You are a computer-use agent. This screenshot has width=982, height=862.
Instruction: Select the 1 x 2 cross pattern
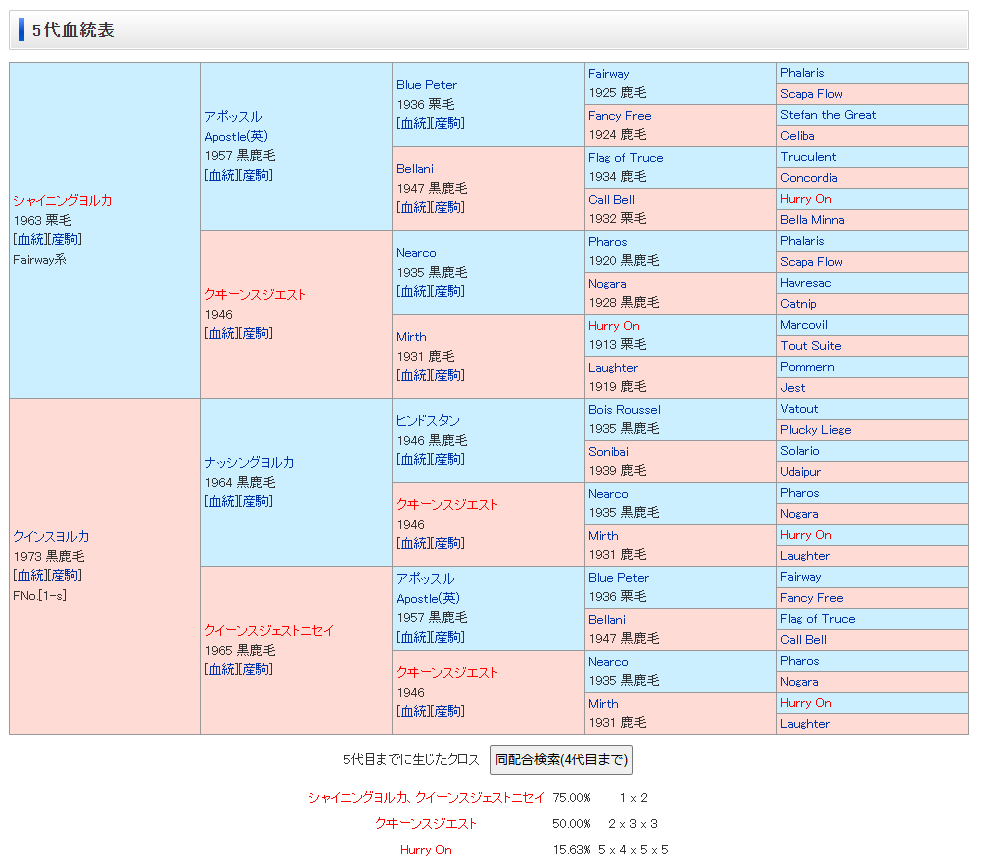(634, 797)
